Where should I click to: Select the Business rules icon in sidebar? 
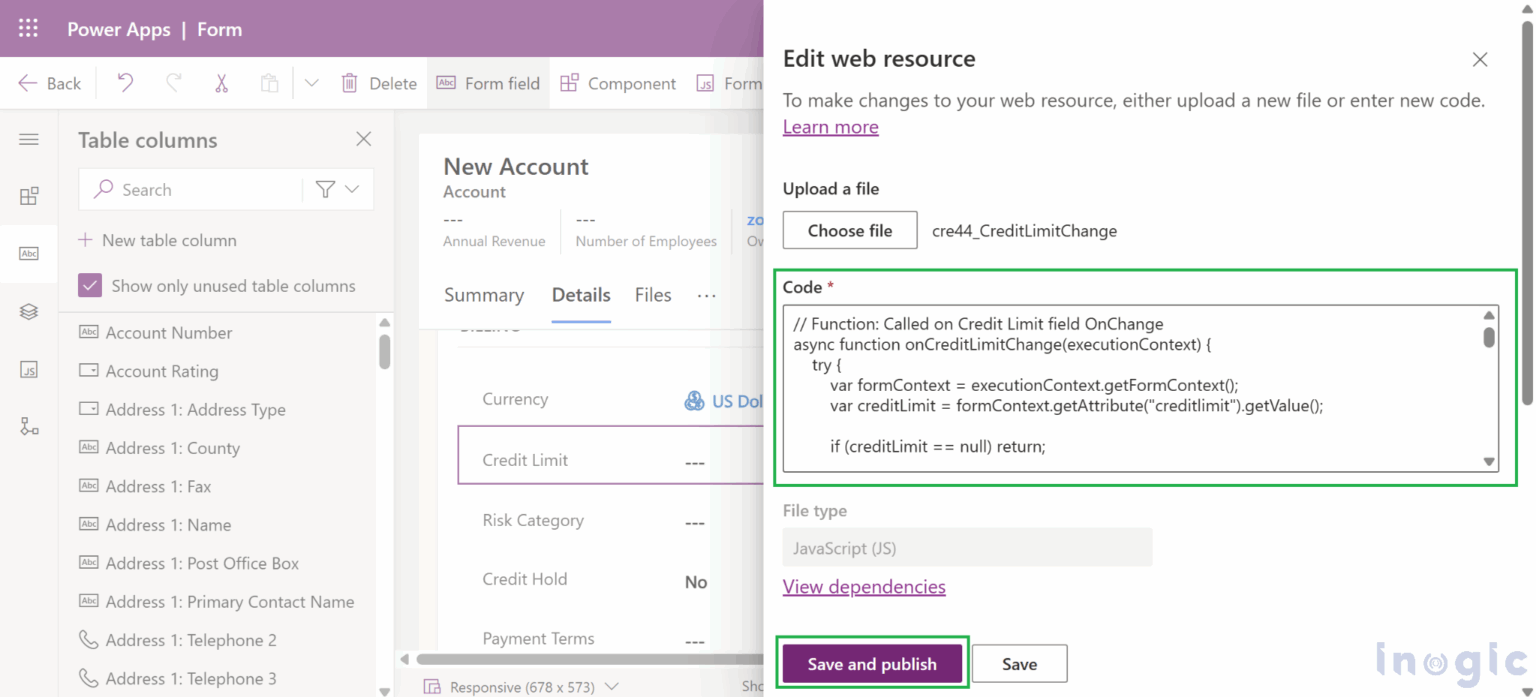(x=30, y=426)
